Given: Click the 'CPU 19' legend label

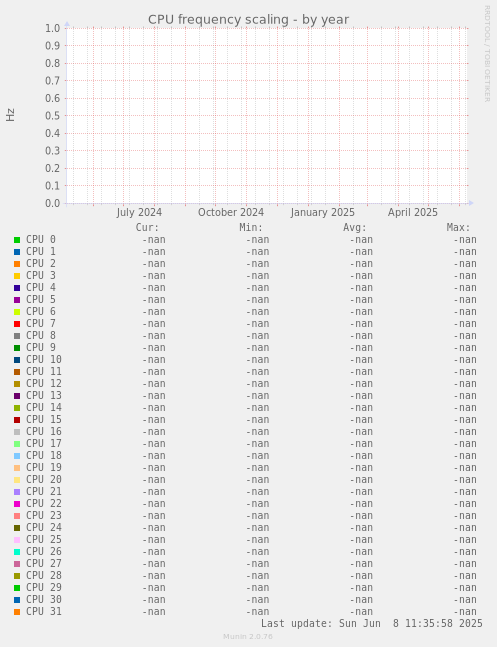Looking at the screenshot, I should [44, 468].
